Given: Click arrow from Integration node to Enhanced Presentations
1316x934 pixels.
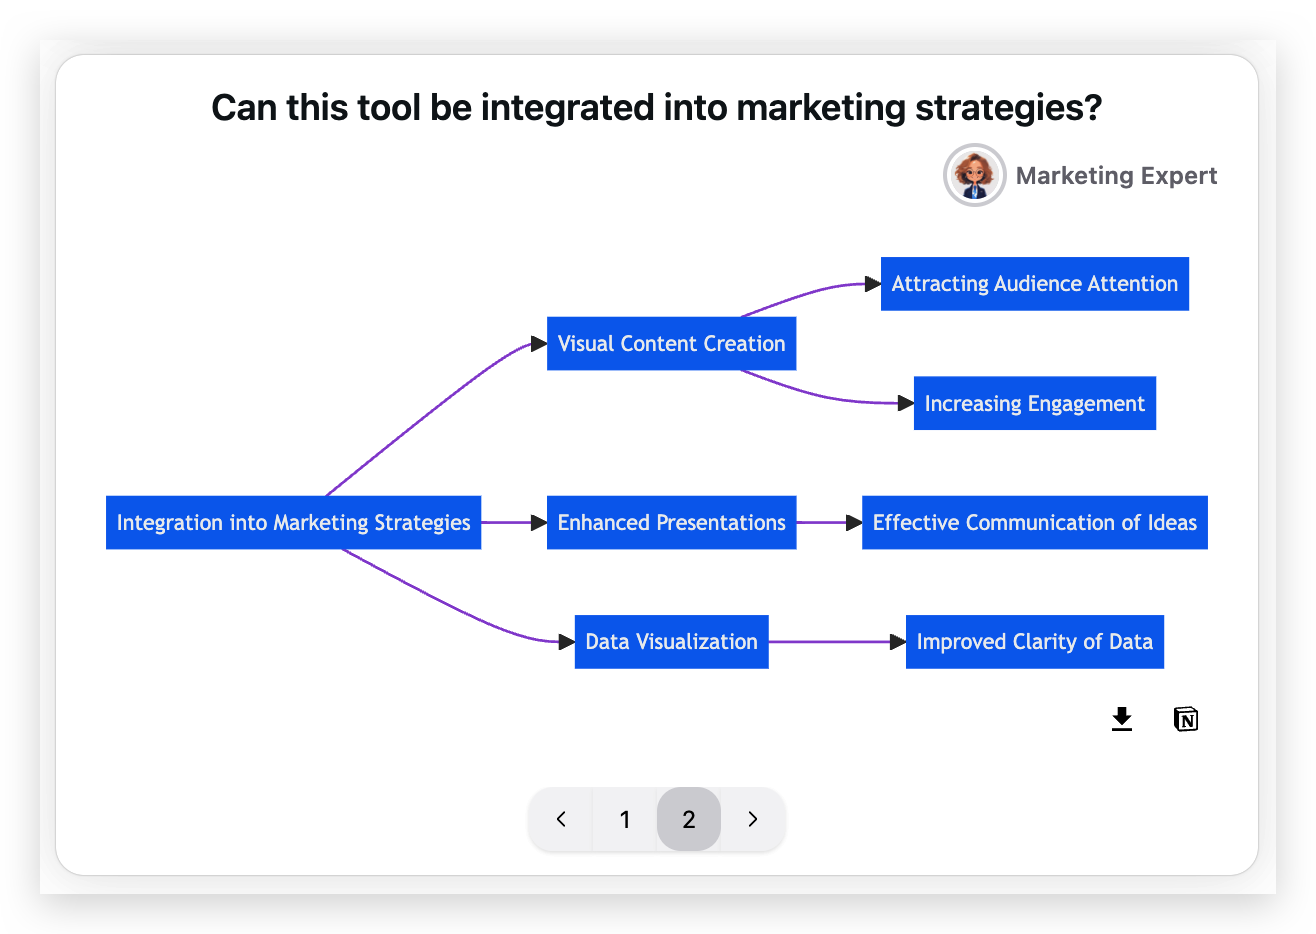Looking at the screenshot, I should click(513, 522).
